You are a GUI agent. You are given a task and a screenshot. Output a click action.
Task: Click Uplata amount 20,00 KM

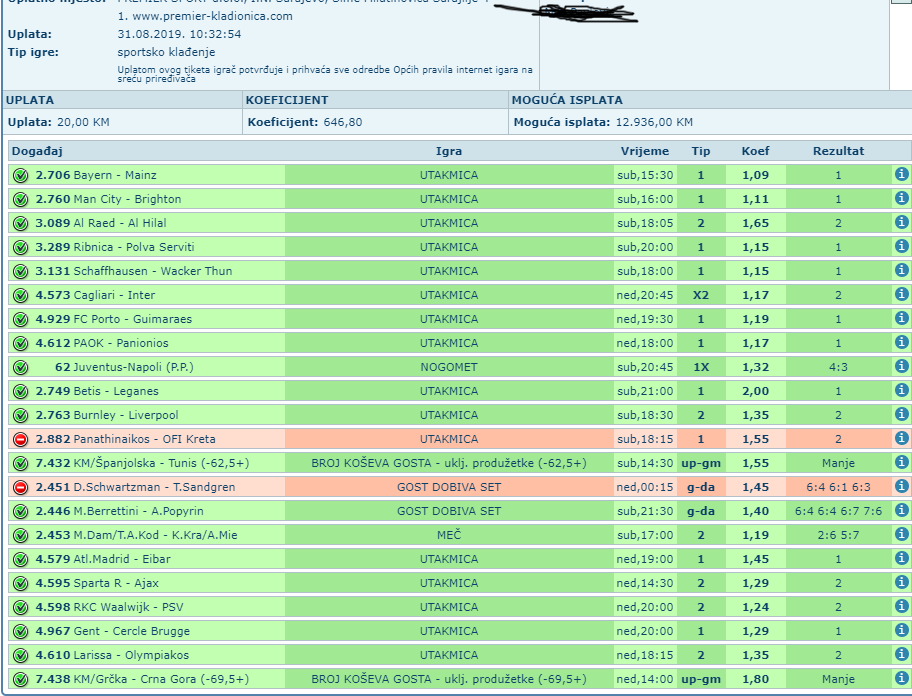tap(83, 122)
